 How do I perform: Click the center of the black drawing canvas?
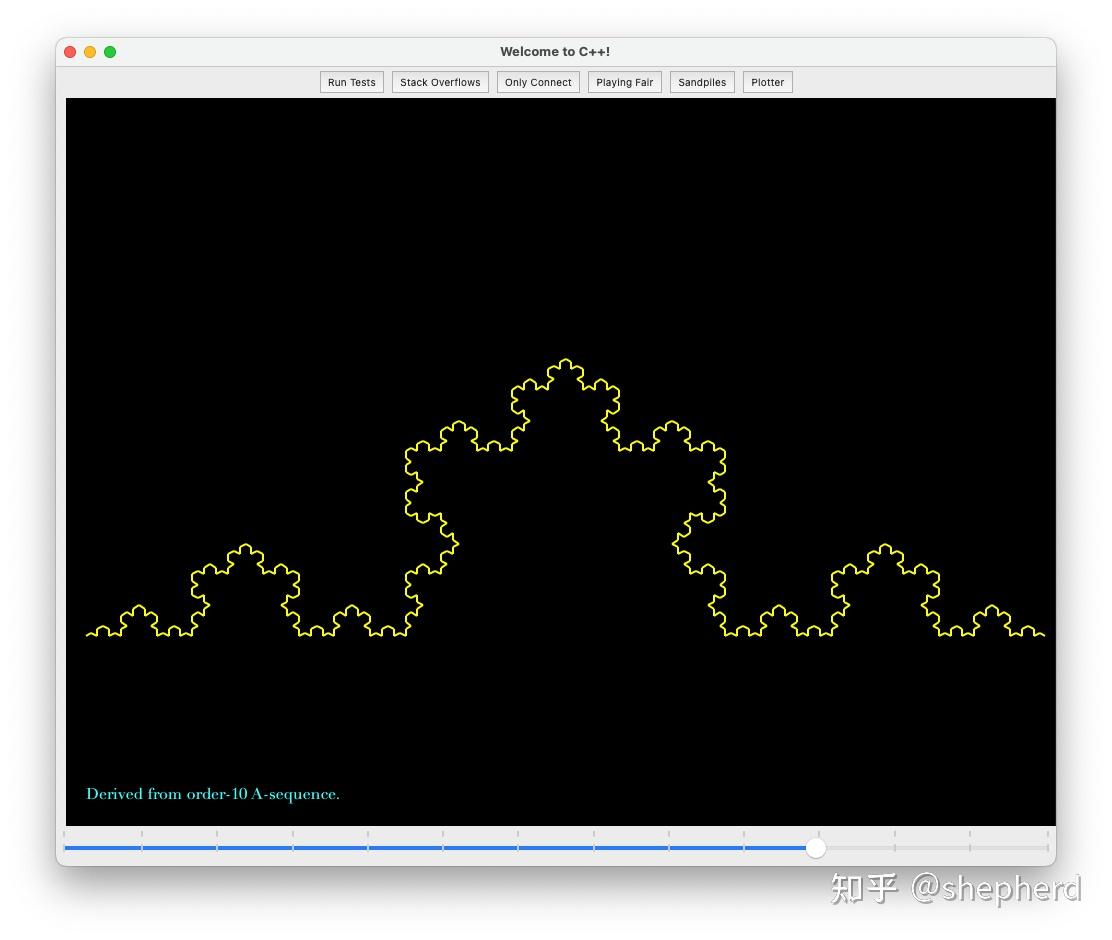pos(560,460)
